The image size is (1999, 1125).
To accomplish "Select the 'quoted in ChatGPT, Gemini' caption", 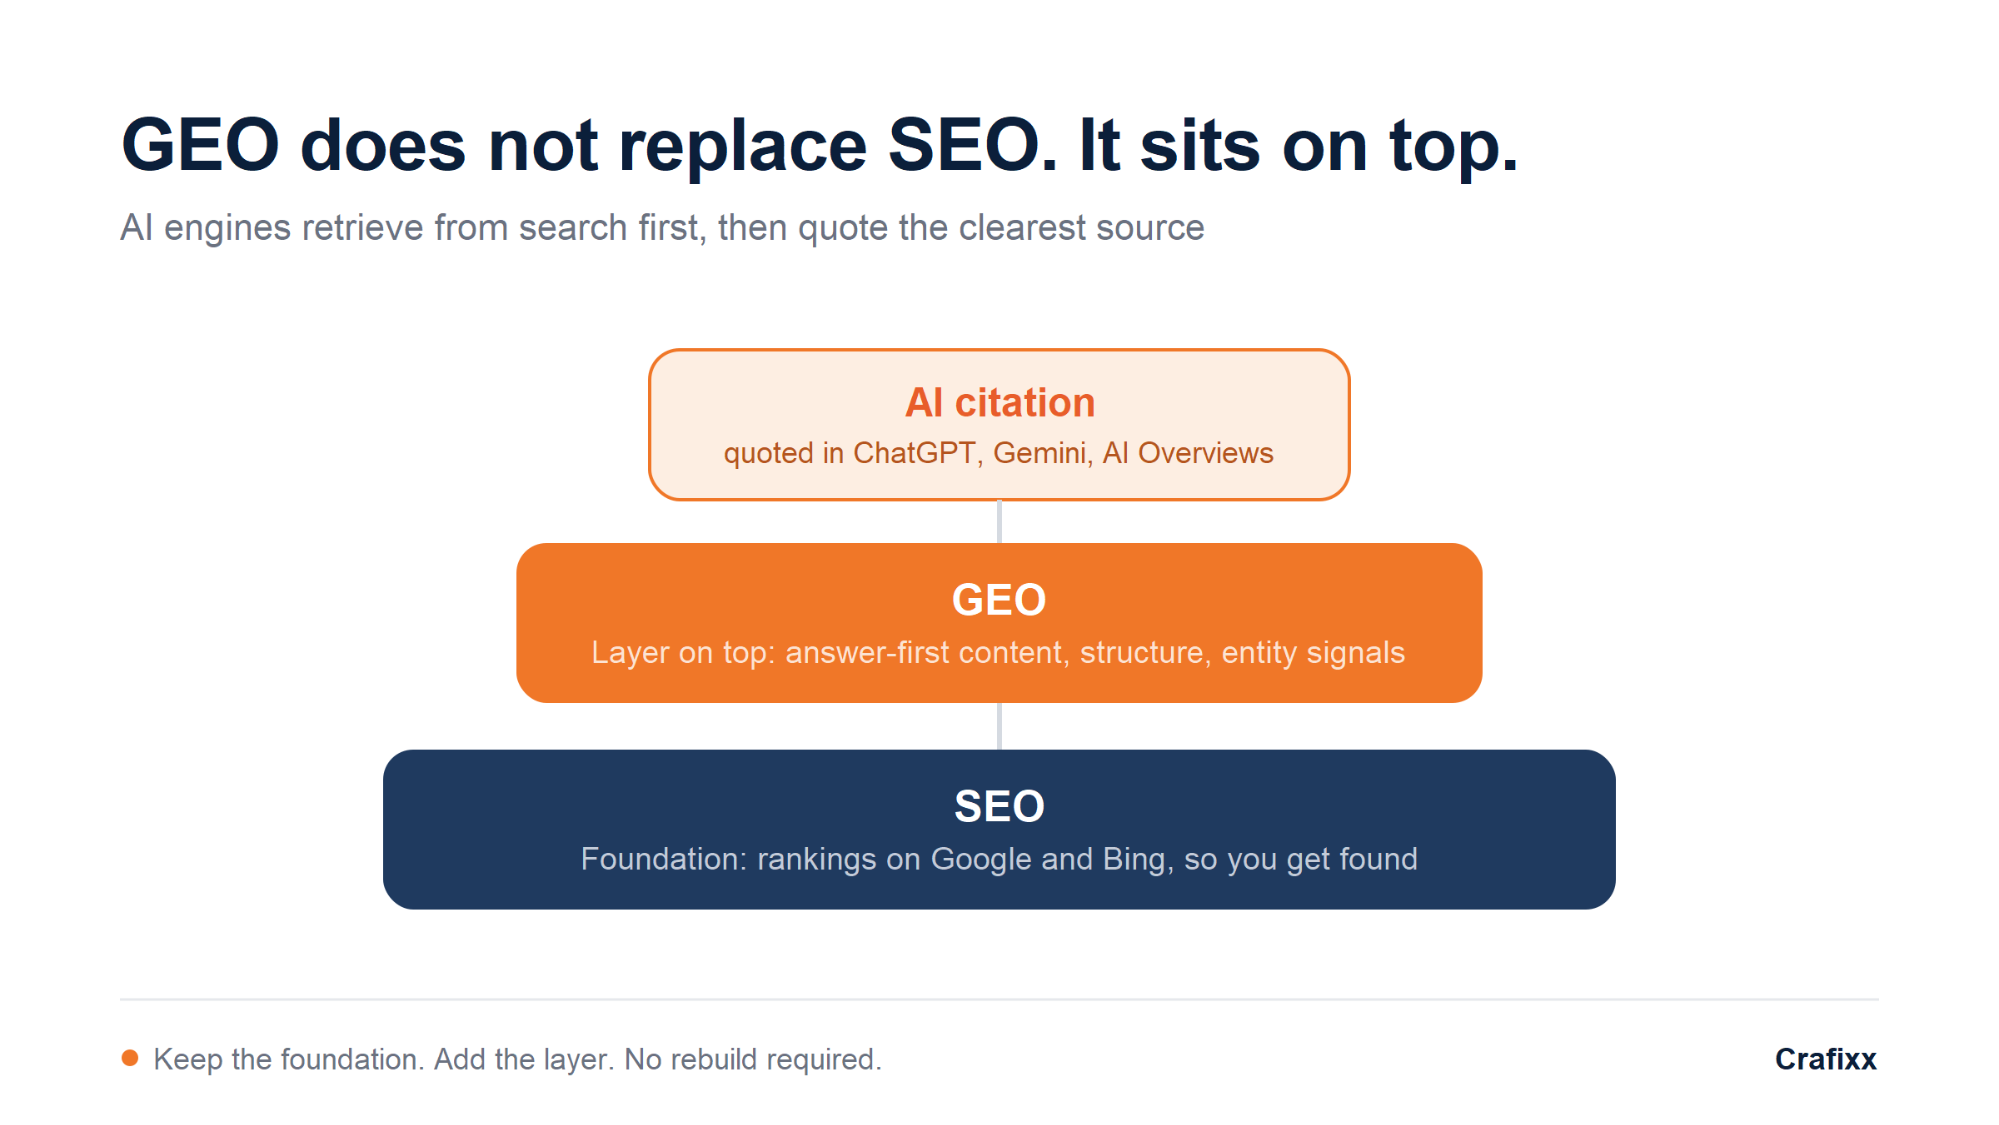I will coord(998,454).
